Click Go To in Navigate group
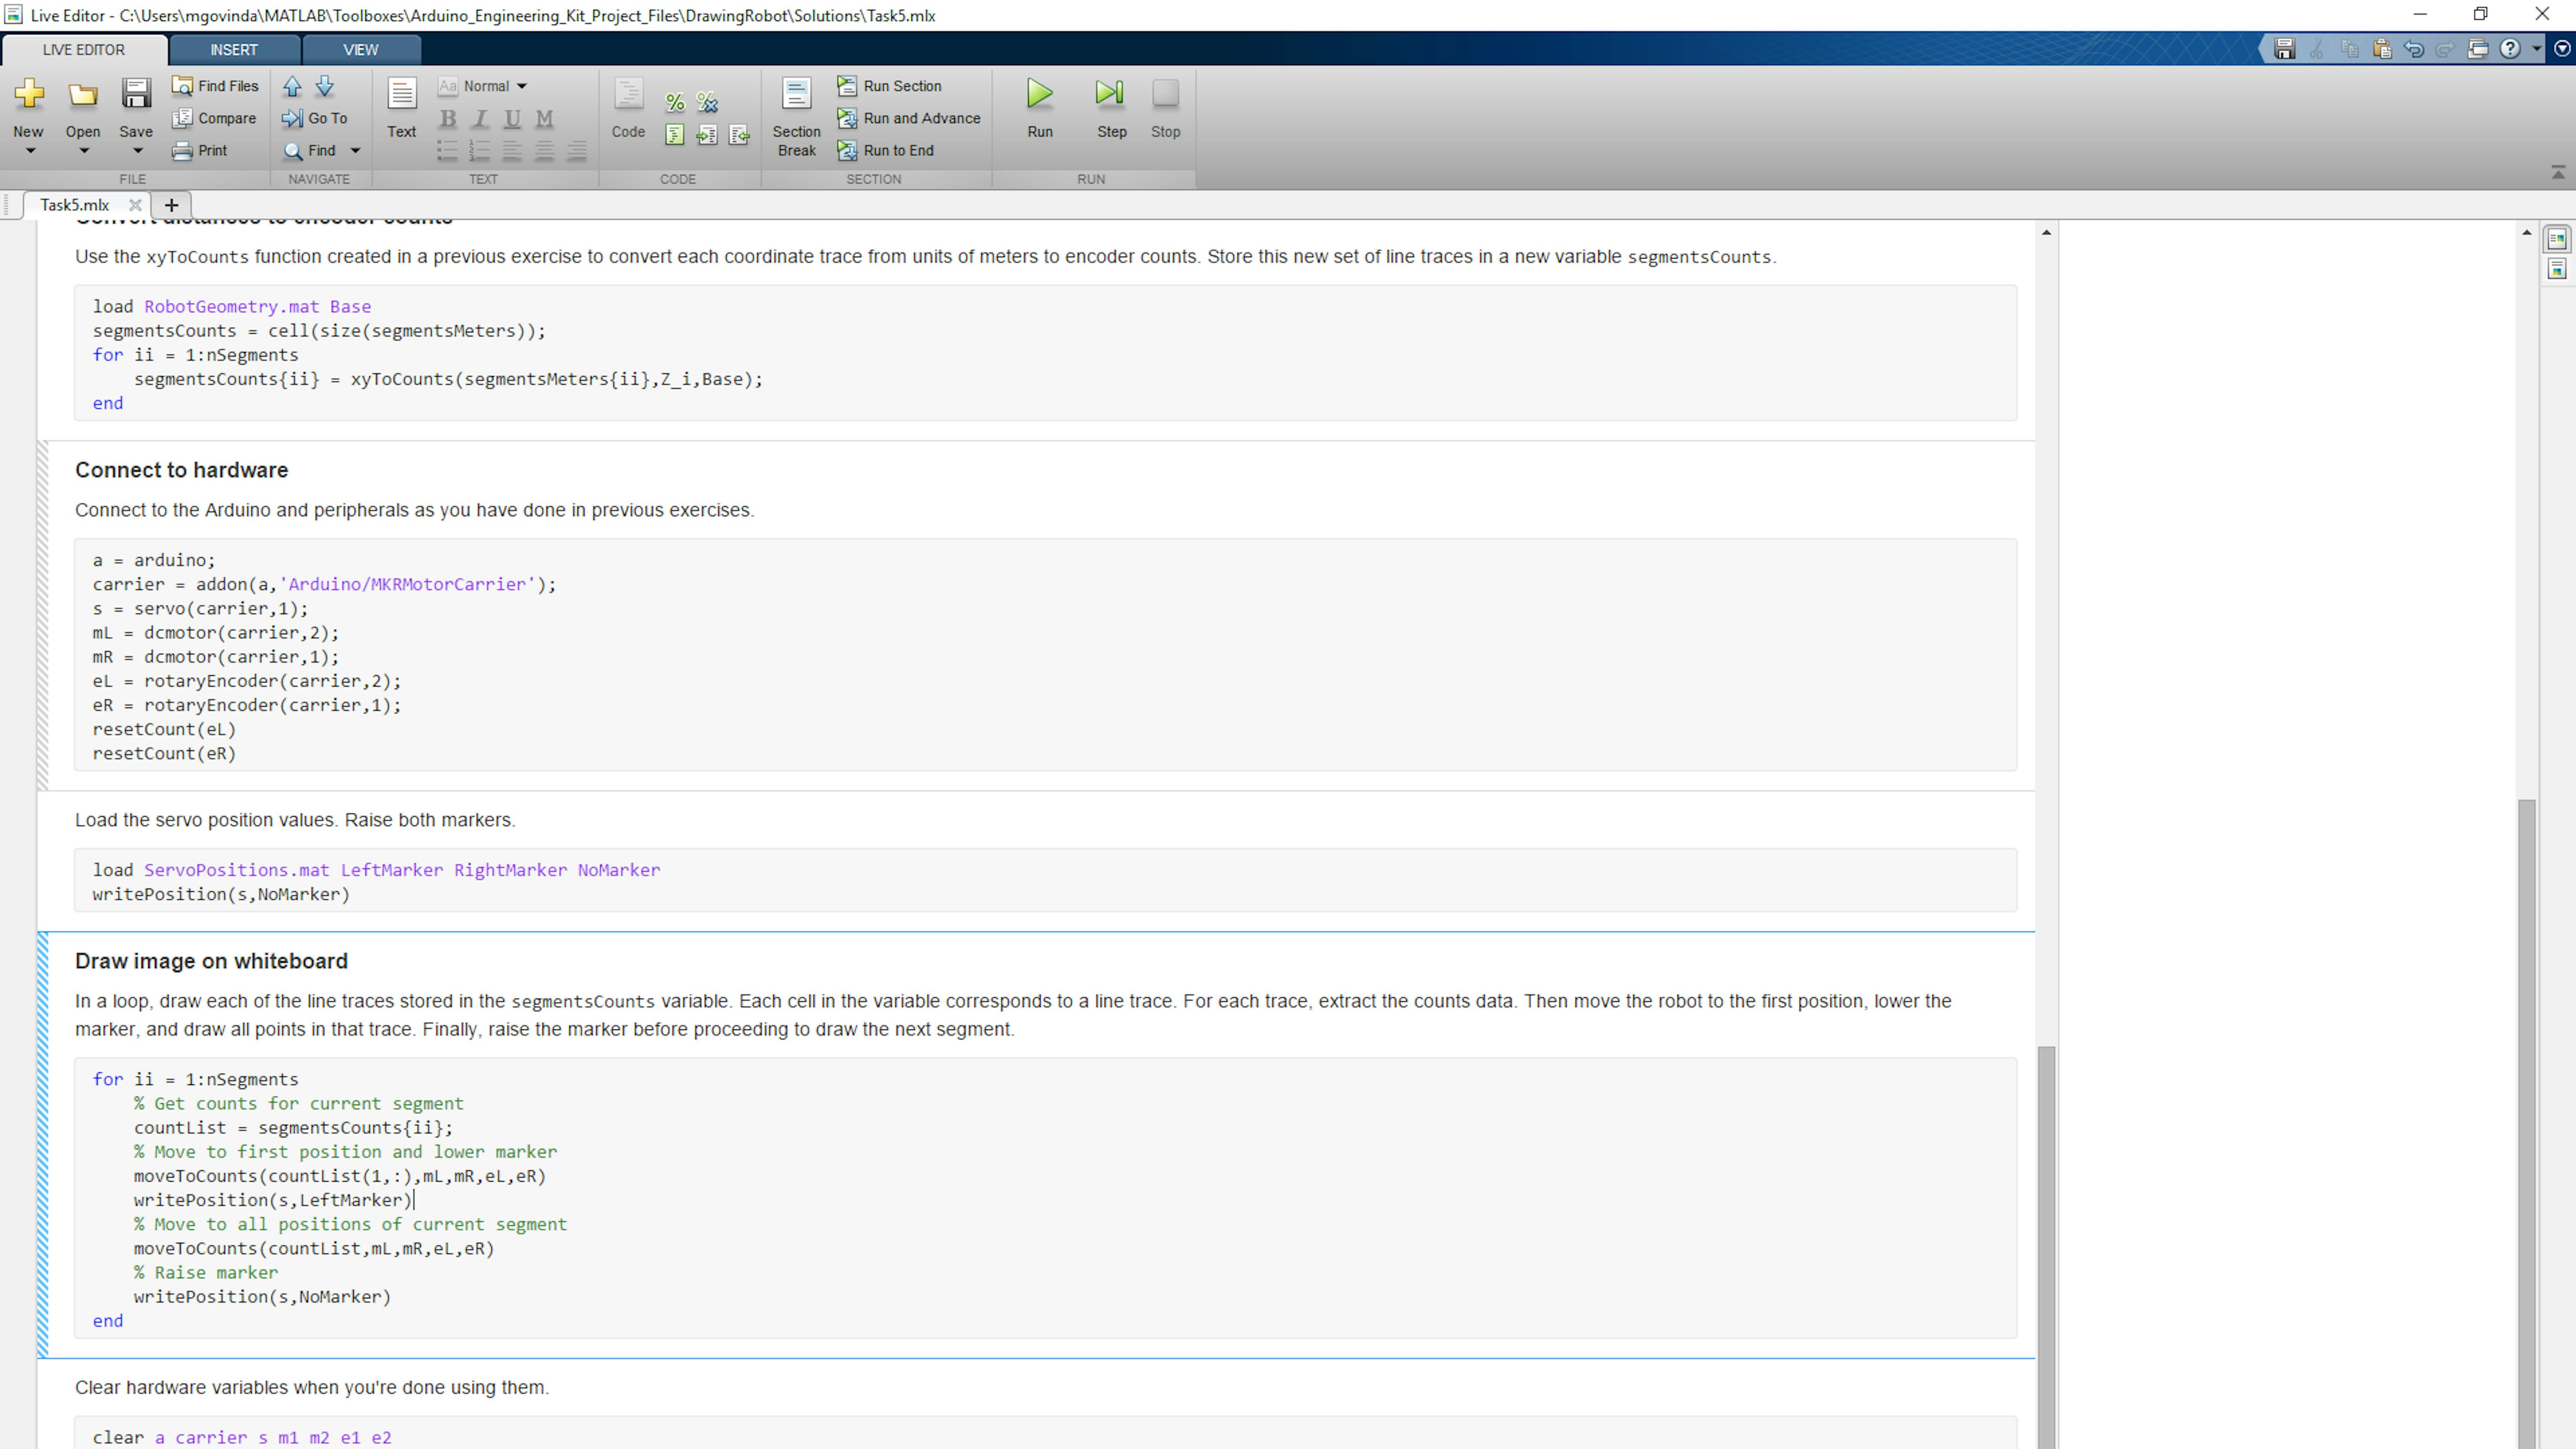Screen dimensions: 2576x1449 (x=315, y=118)
